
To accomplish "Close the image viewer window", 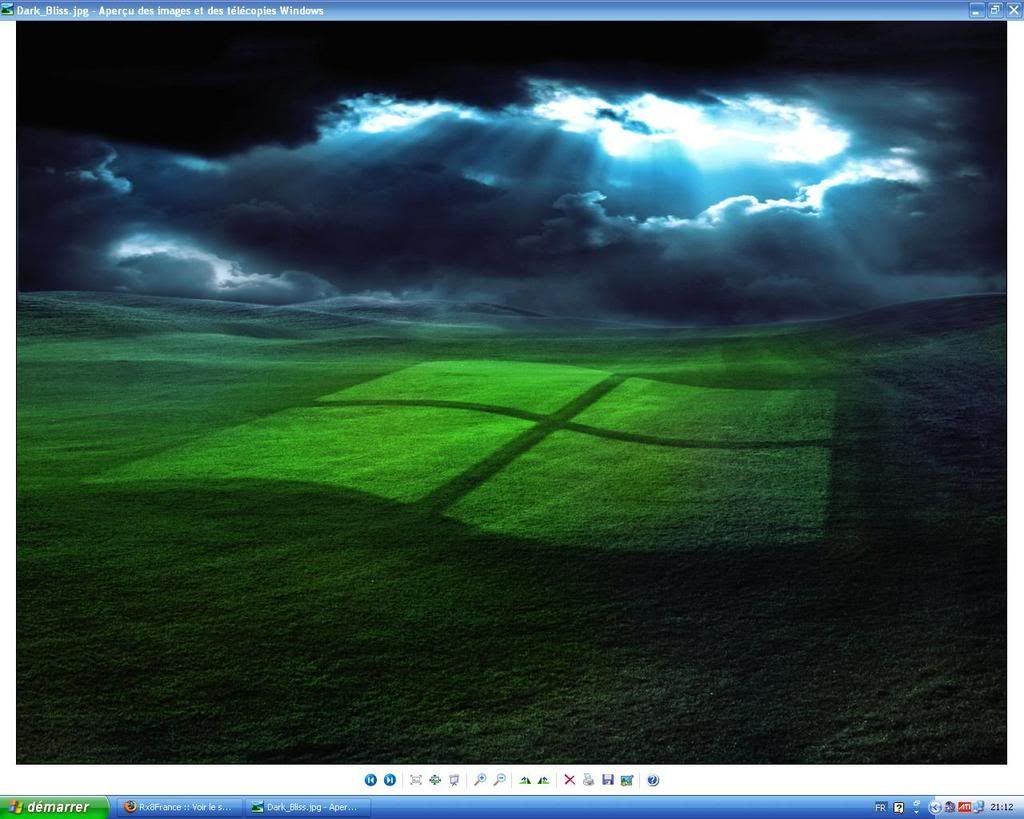I will 1014,10.
